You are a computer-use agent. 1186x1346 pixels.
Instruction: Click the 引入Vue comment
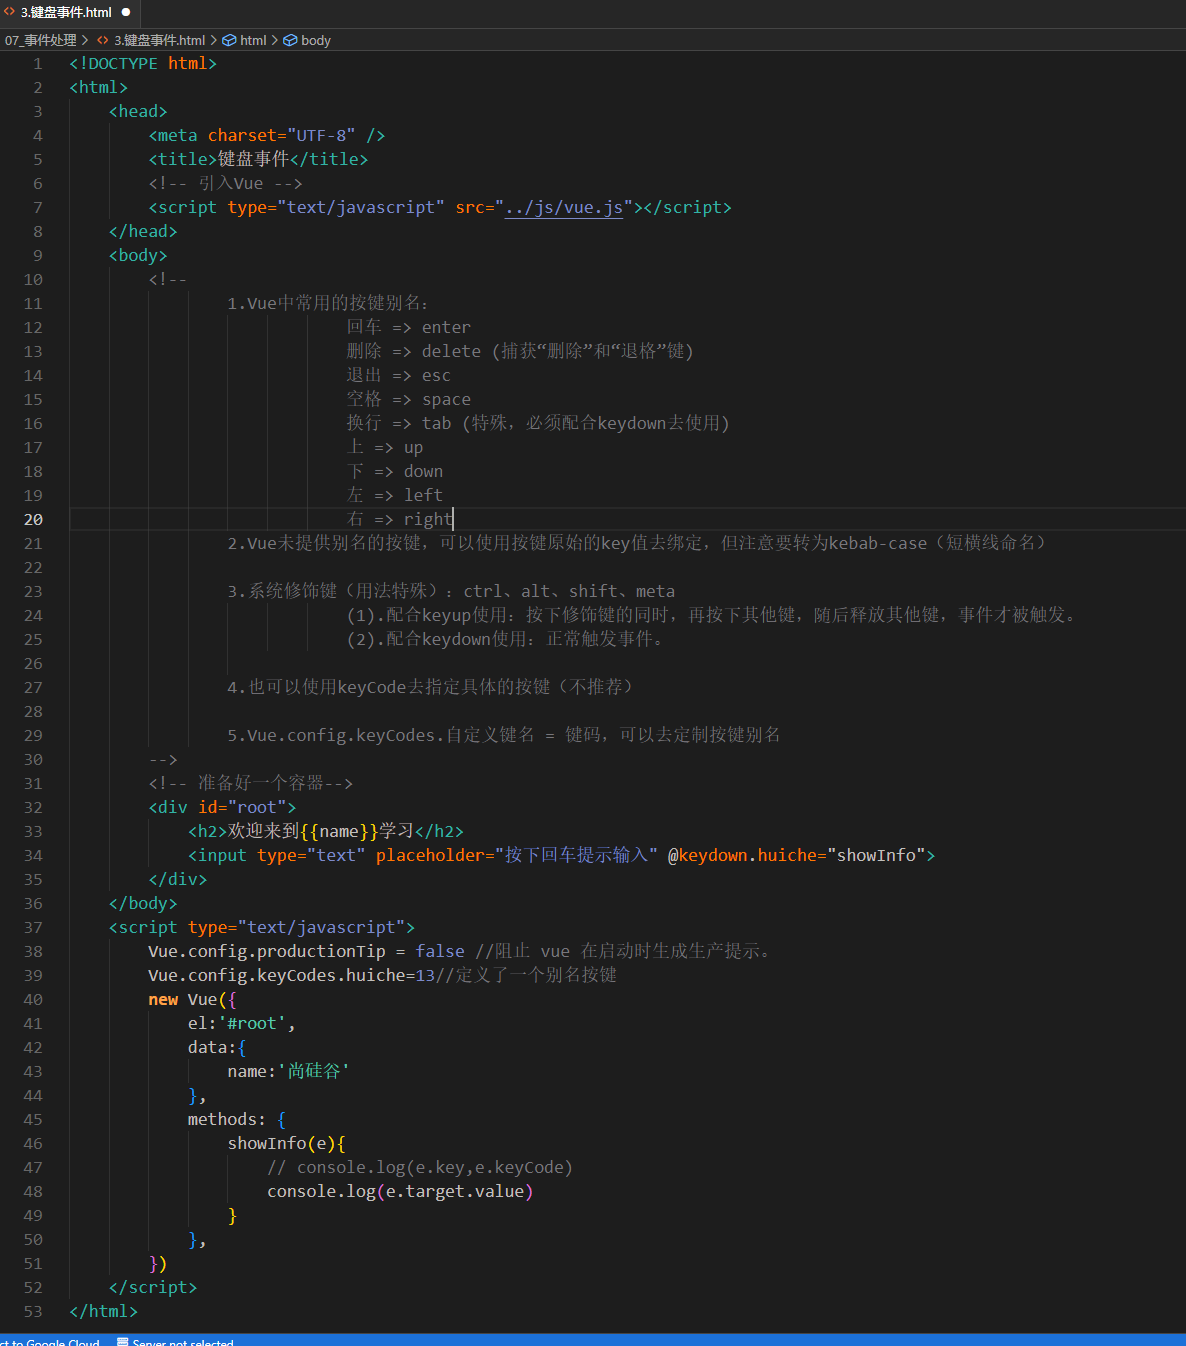coord(225,183)
